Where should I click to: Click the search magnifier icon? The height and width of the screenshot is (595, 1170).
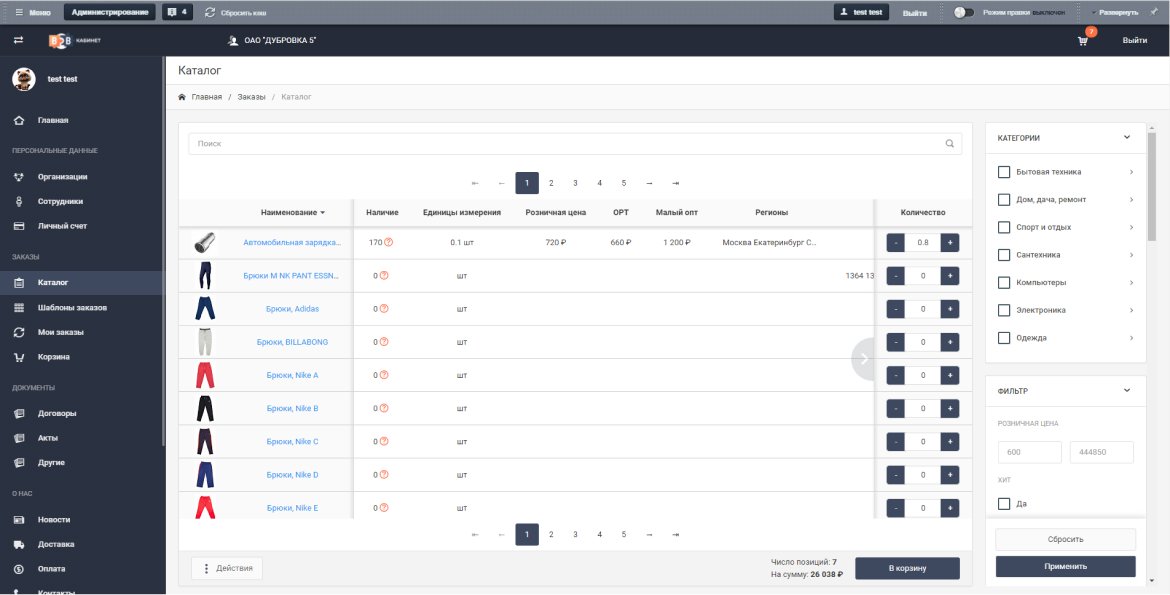click(x=950, y=143)
